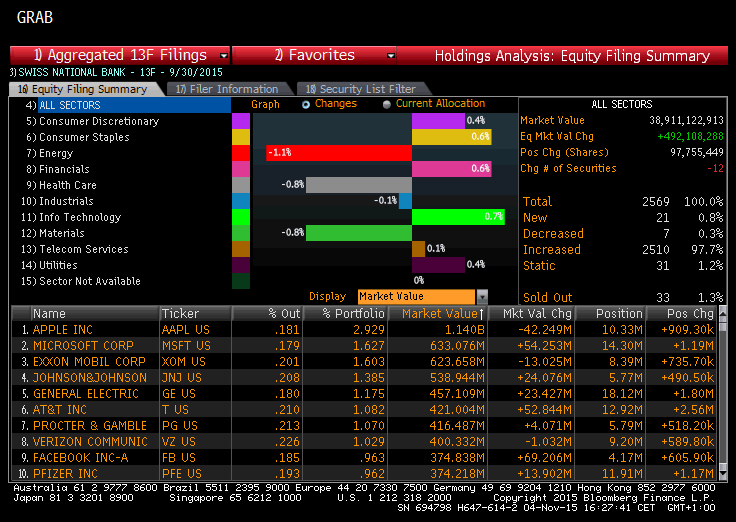Screen dimensions: 736x522
Task: Expand the Display Market Value dropdown arrow
Action: coord(482,297)
